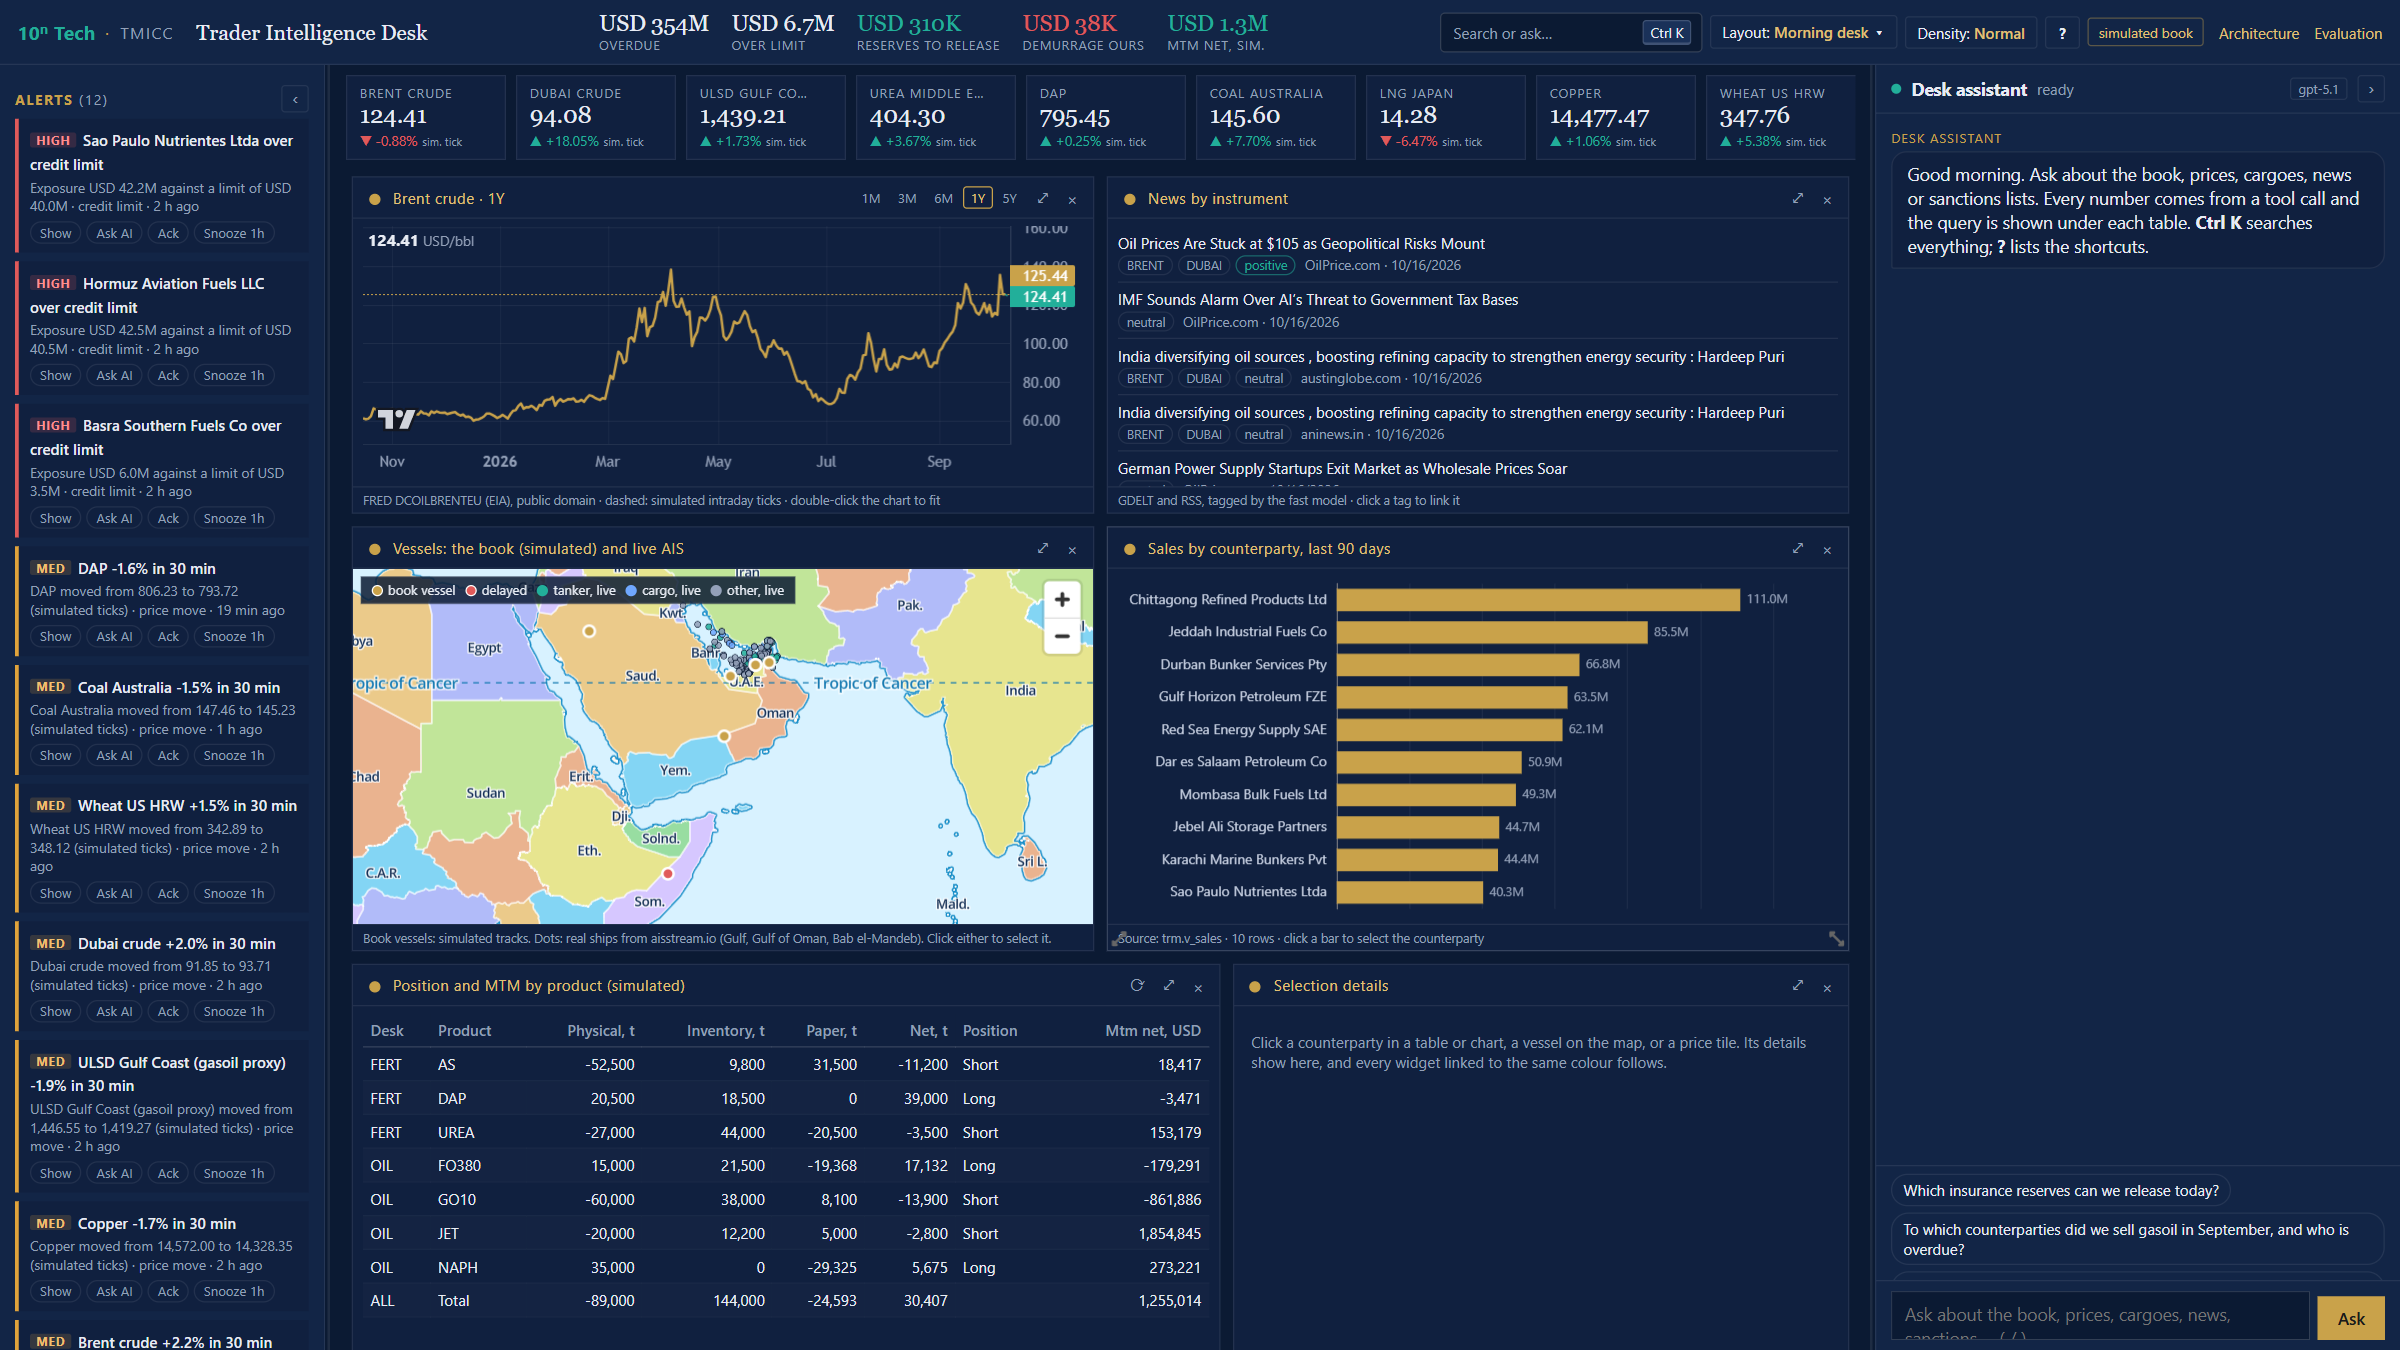Screen dimensions: 2400x1350
Task: Zoom out on the vessel map
Action: click(1062, 635)
